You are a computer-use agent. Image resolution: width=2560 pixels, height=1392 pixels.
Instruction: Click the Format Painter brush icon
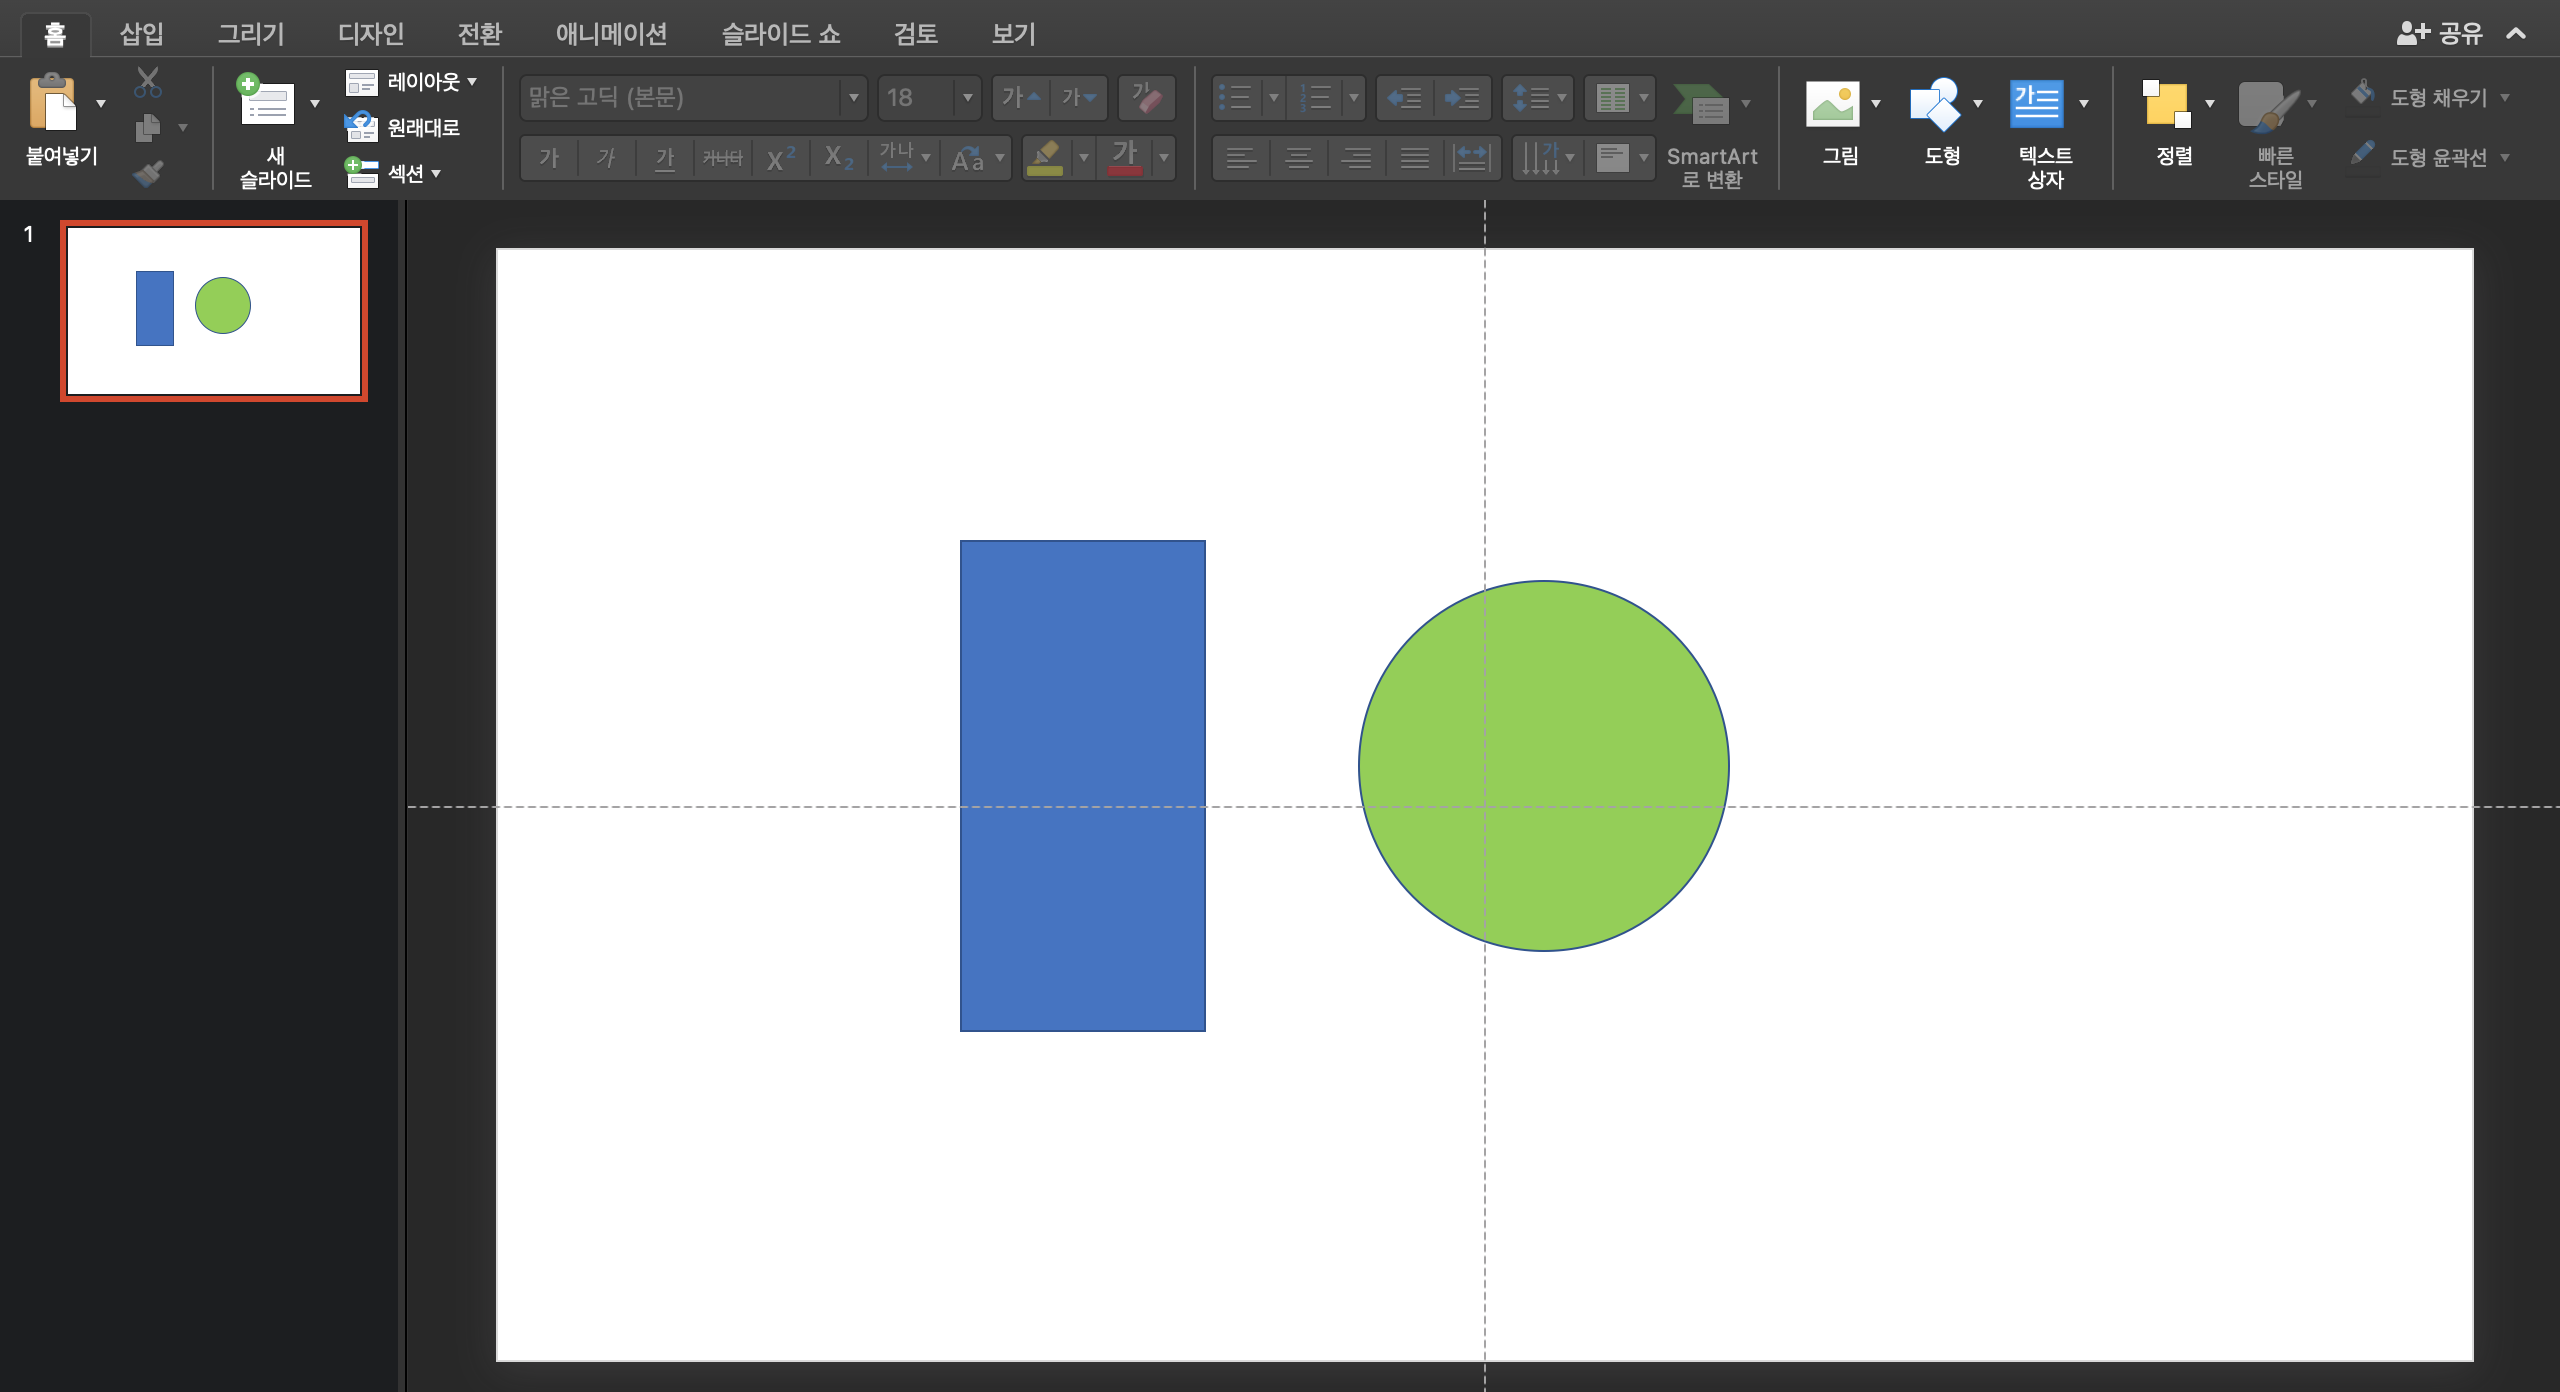pos(148,174)
